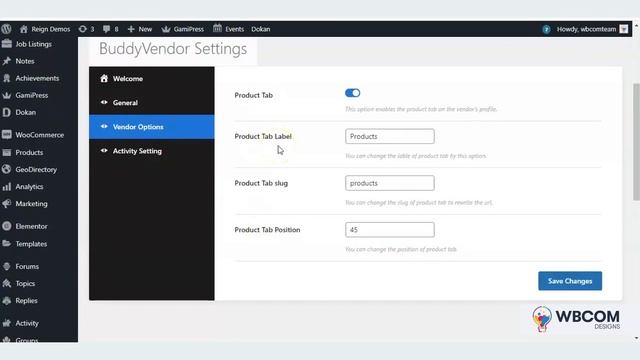
Task: Open Howdy, wbcomteam account menu
Action: coord(586,29)
